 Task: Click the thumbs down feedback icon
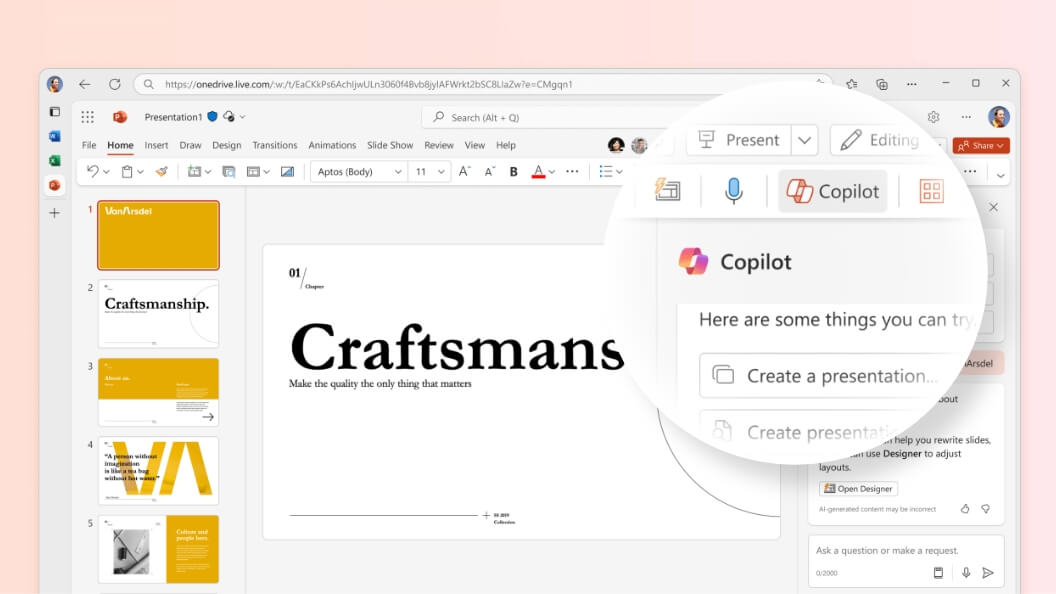pyautogui.click(x=986, y=509)
